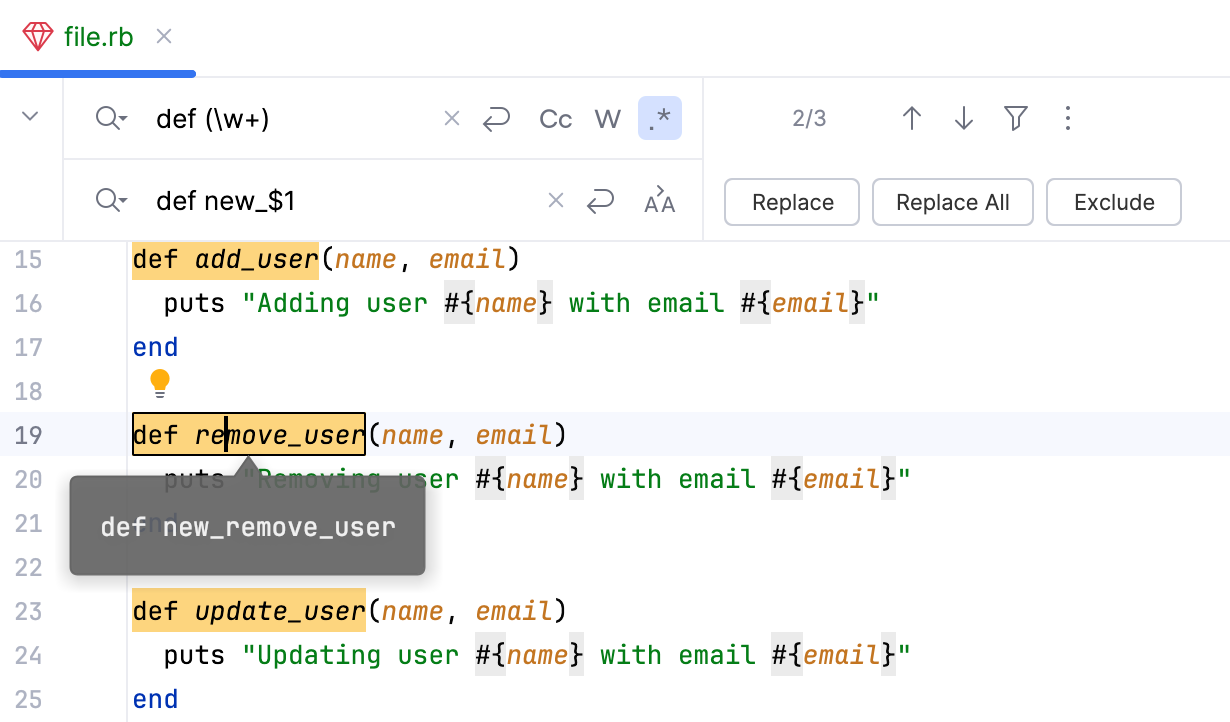This screenshot has height=722, width=1230.
Task: Click the 2/3 match counter
Action: click(810, 119)
